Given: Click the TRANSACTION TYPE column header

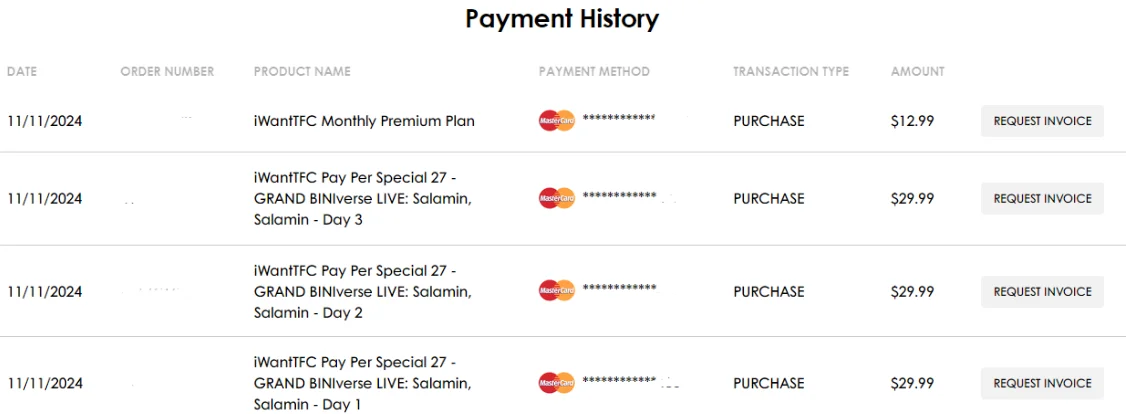Looking at the screenshot, I should tap(791, 72).
